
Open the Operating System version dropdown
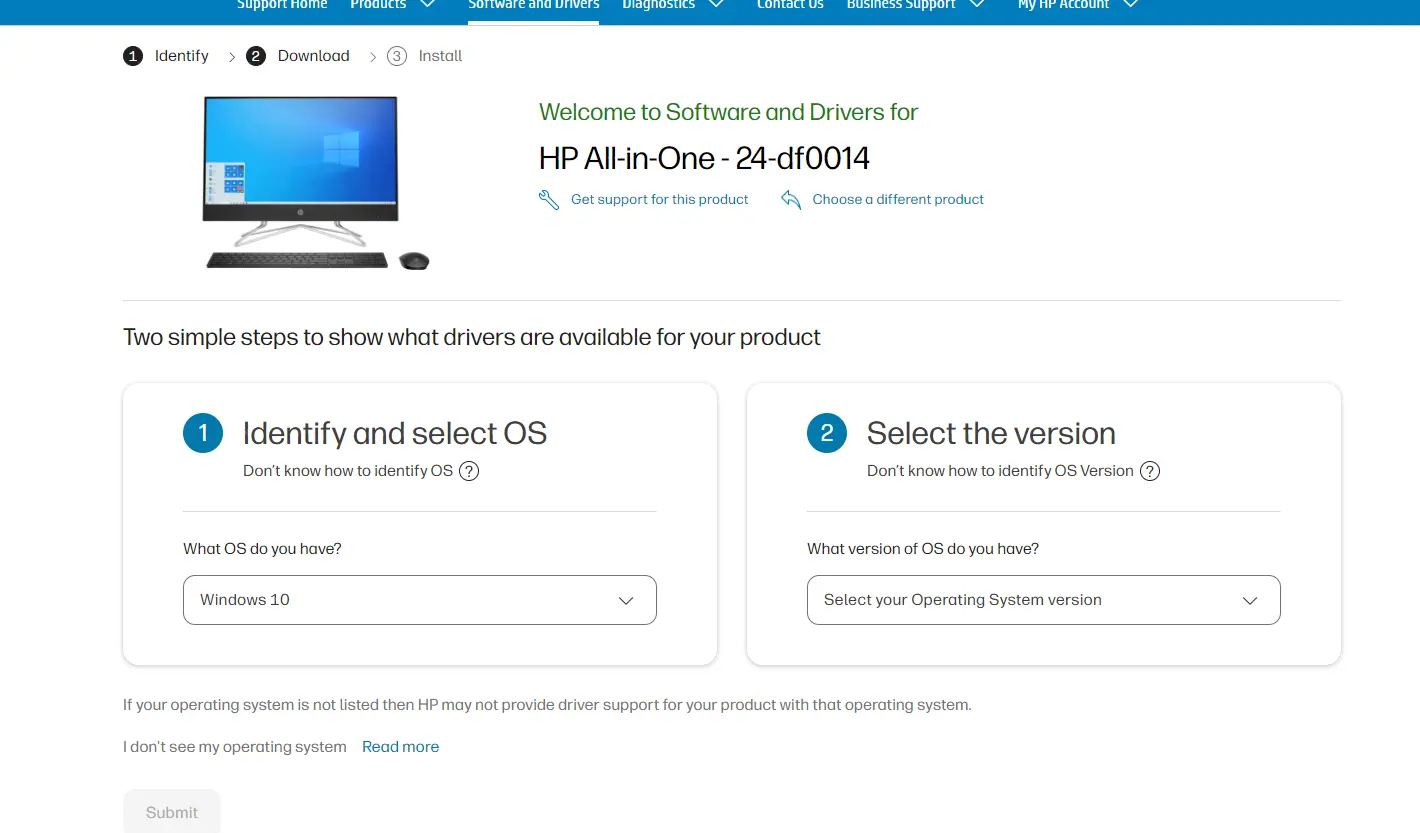(x=1044, y=600)
